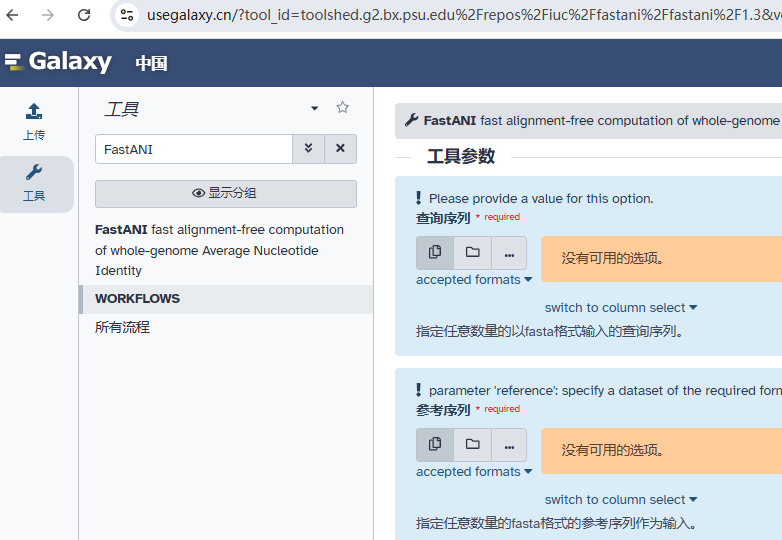
Task: Click the 查询序列 field label
Action: pos(443,218)
